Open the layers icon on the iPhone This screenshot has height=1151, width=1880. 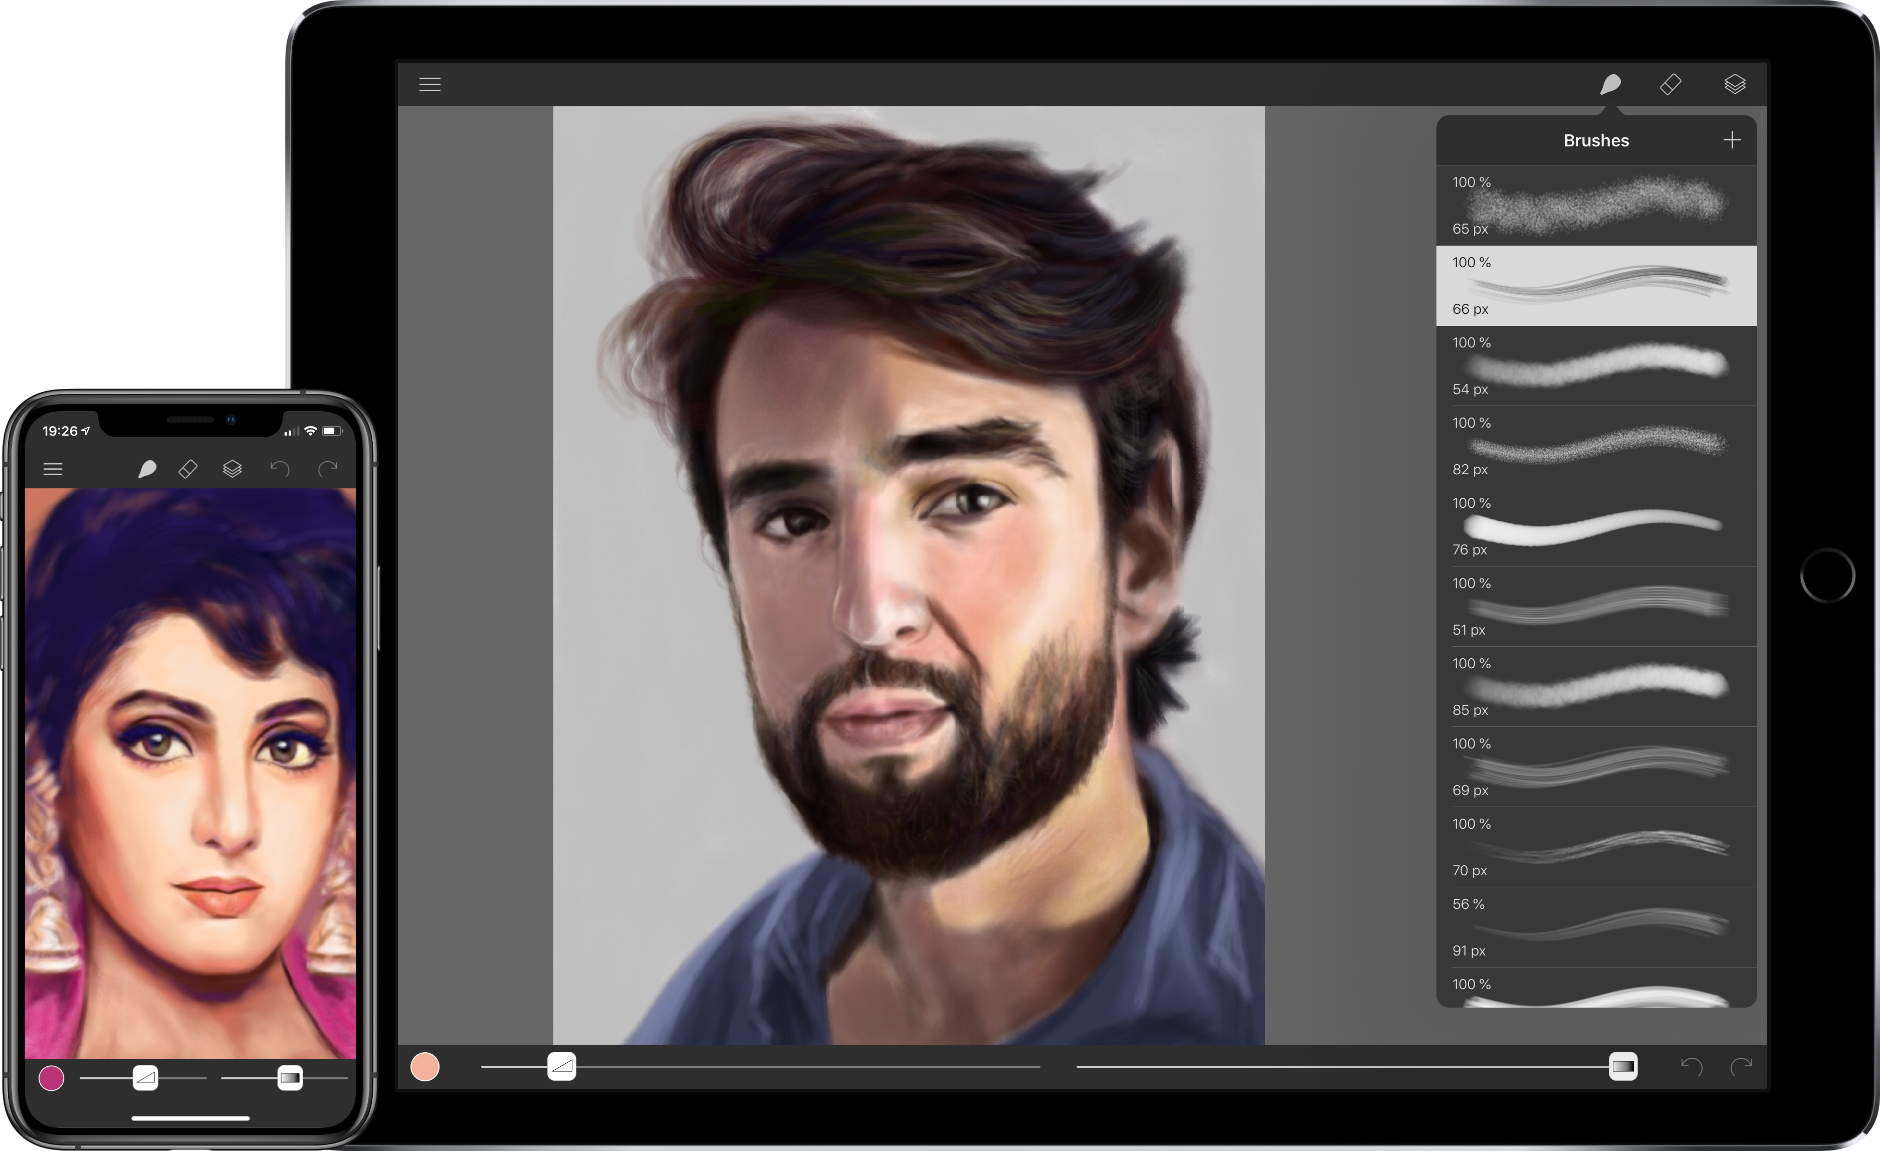(232, 469)
